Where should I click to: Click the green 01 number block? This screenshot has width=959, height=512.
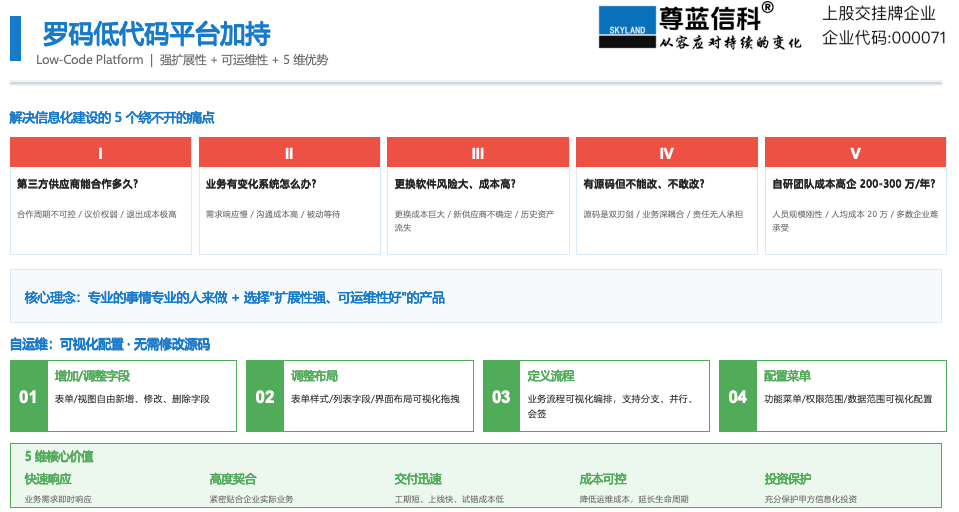click(29, 396)
